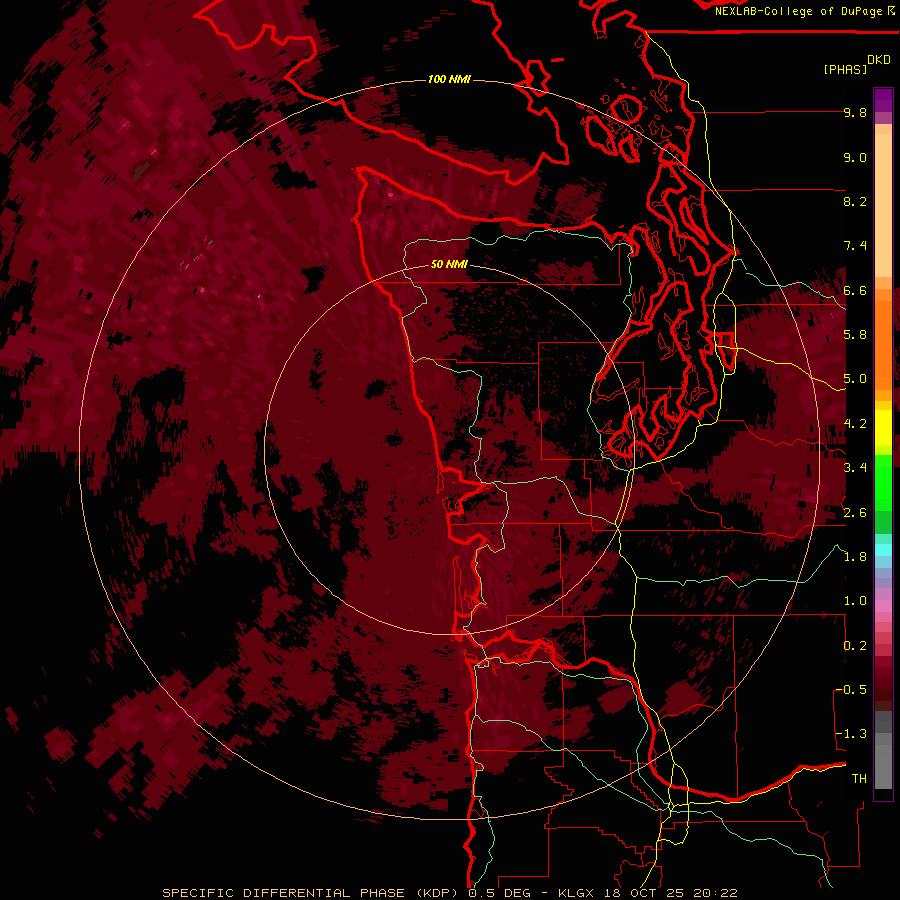
Task: Click the 6.6 value on the color scale
Action: coord(855,290)
